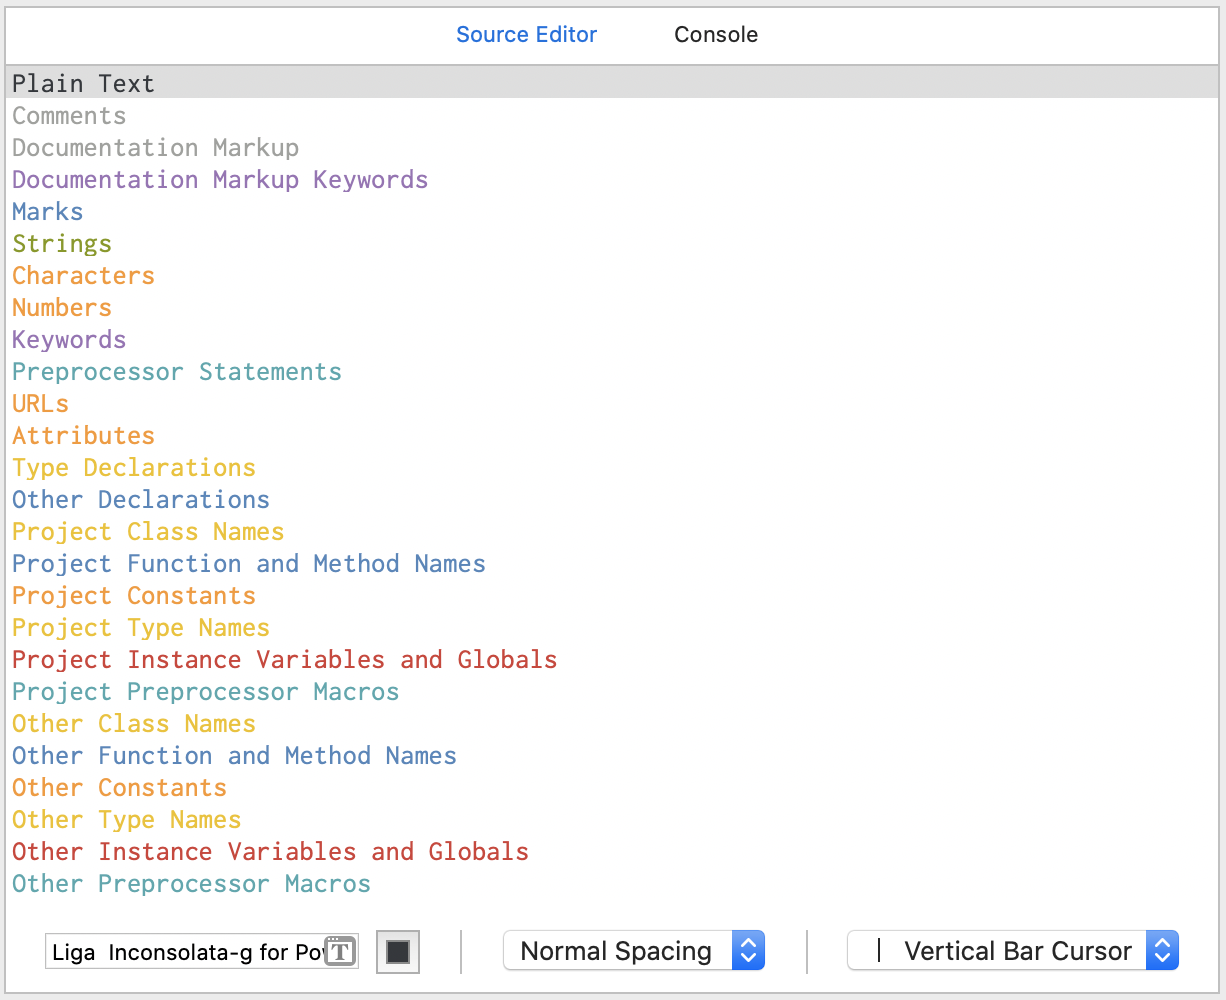This screenshot has width=1226, height=1000.
Task: Open the Normal Spacing dropdown
Action: (x=633, y=951)
